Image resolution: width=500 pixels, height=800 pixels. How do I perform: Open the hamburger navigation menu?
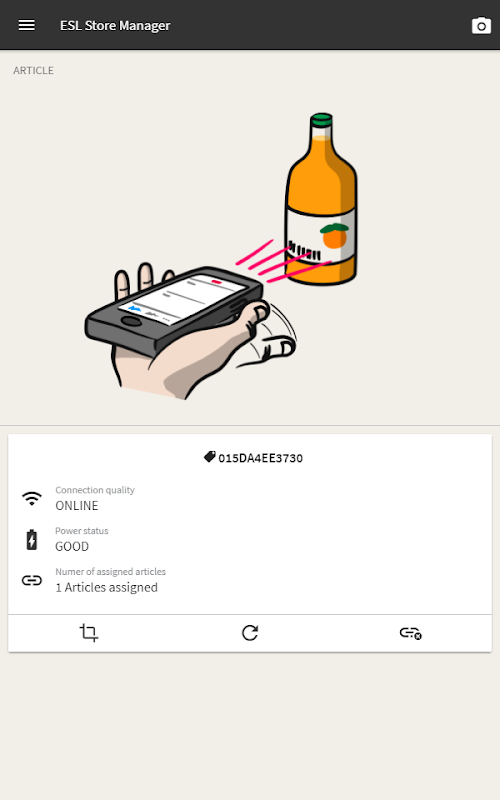pyautogui.click(x=27, y=25)
